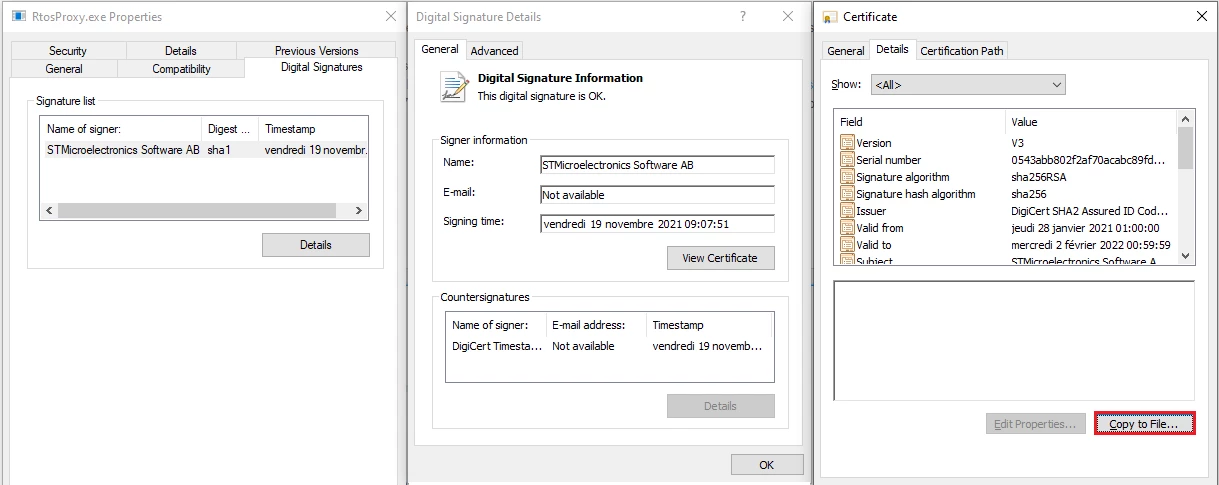Open the General tab in Certificate window

tap(846, 51)
